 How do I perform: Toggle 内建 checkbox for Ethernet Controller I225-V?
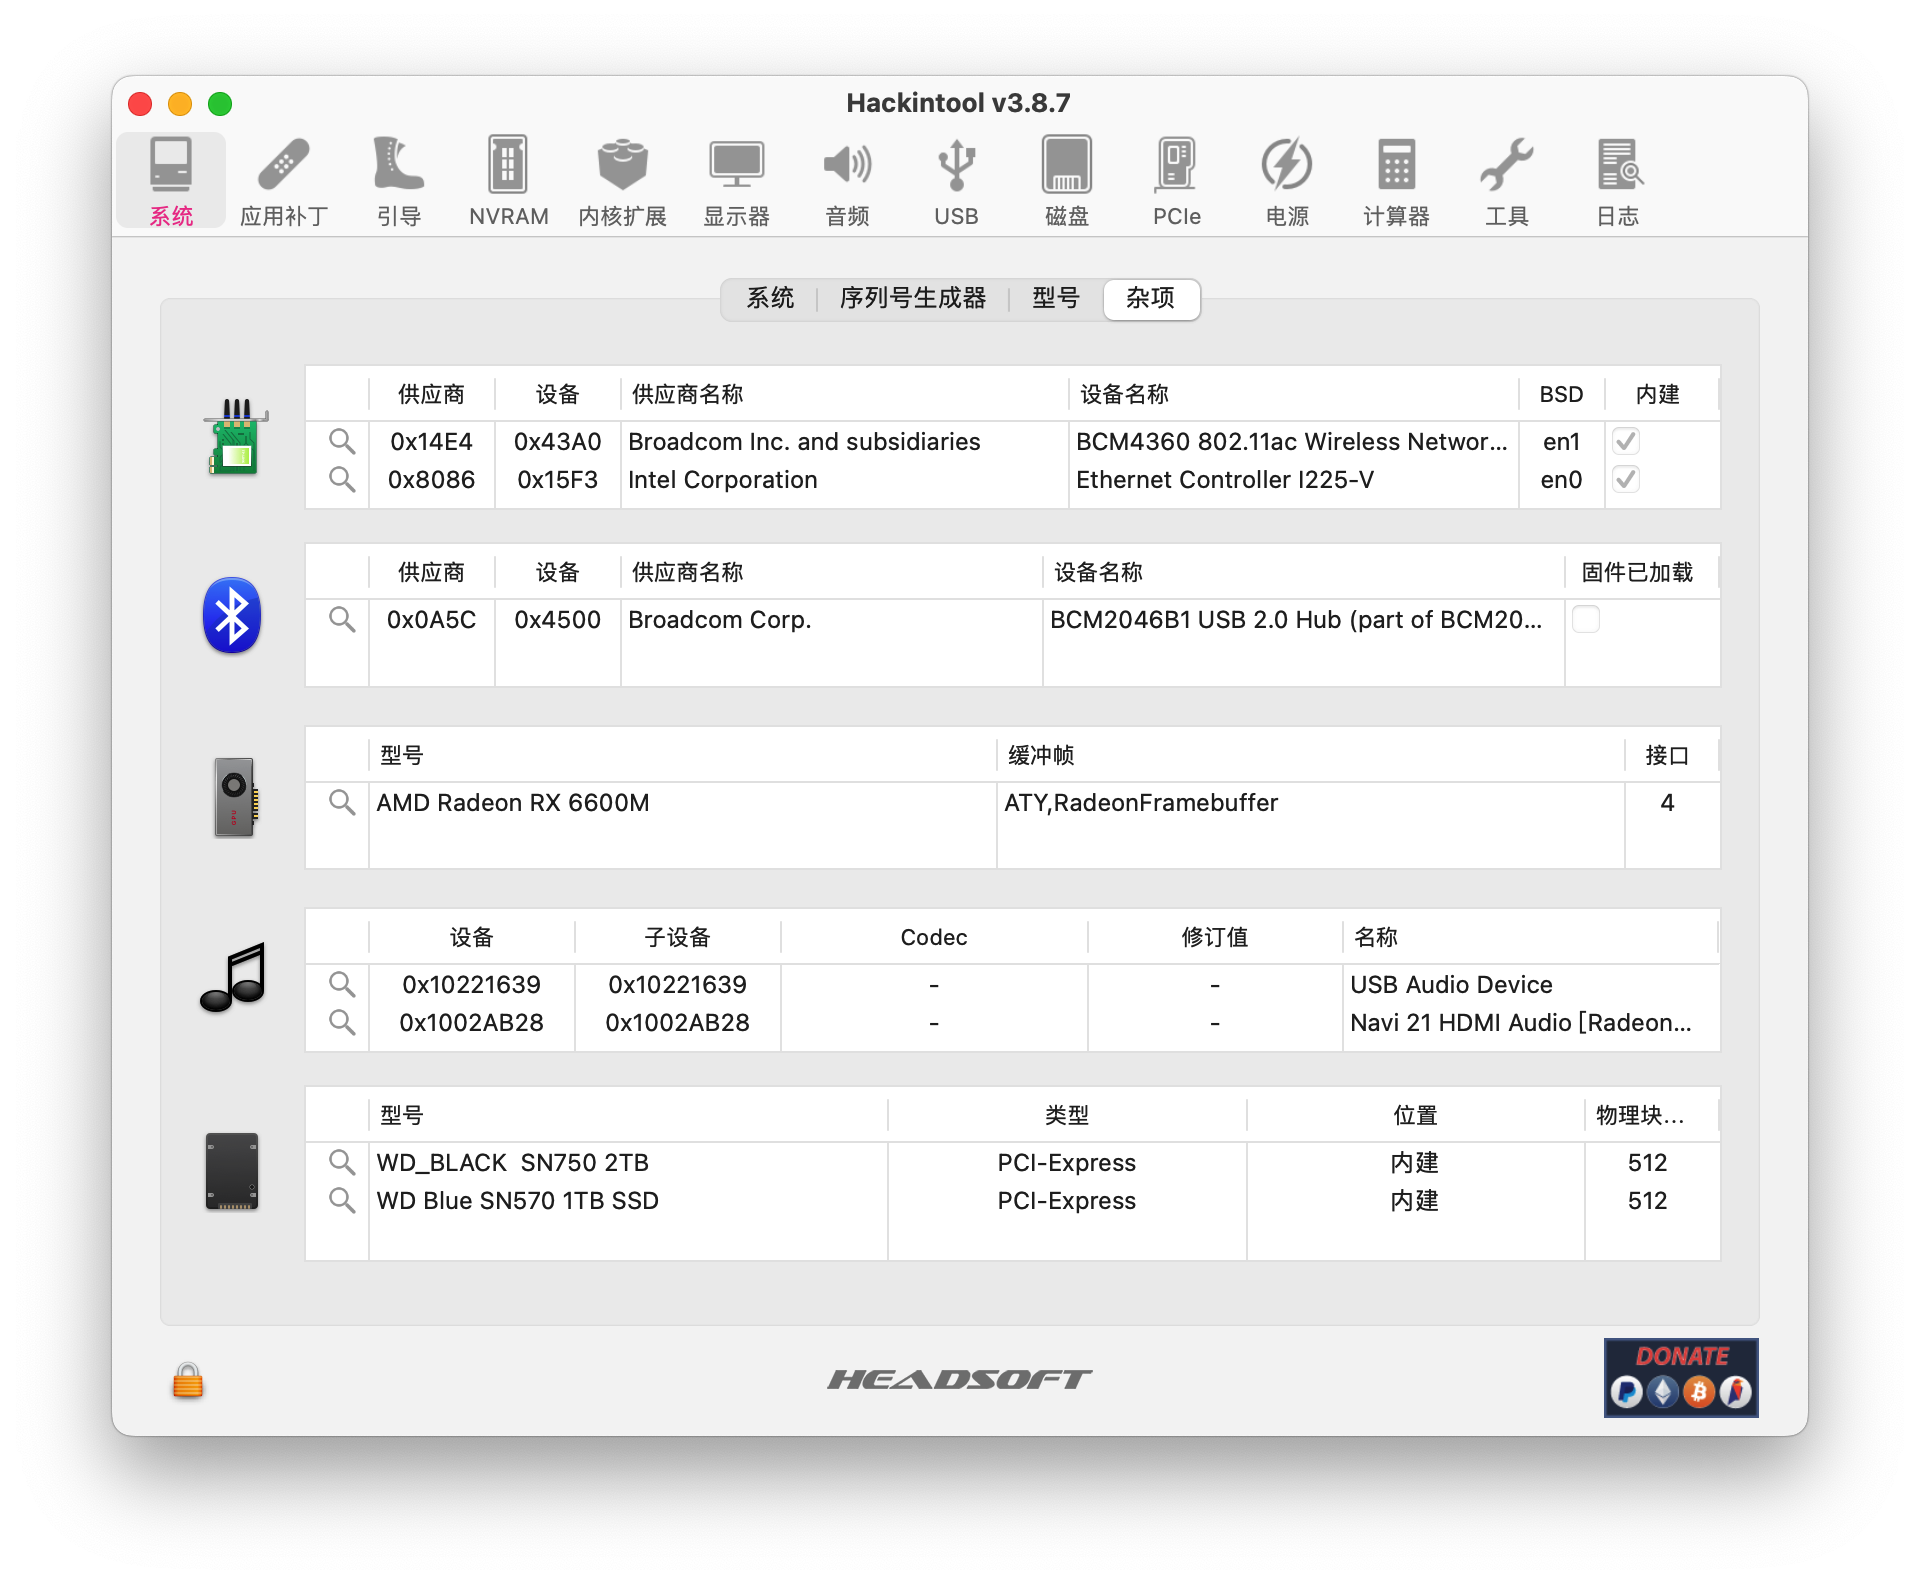tap(1626, 480)
